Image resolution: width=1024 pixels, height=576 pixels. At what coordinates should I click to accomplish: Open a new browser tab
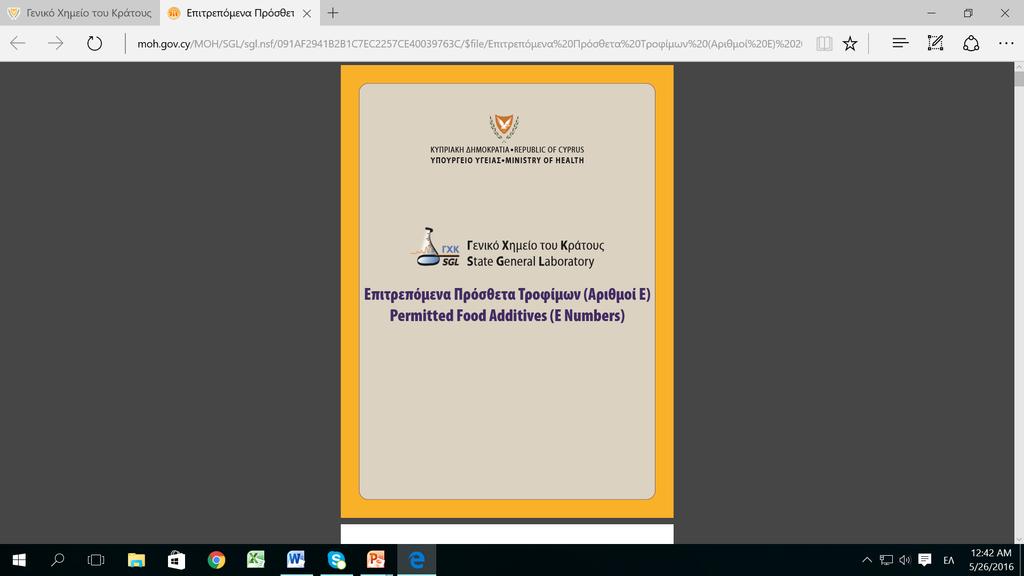pos(333,12)
